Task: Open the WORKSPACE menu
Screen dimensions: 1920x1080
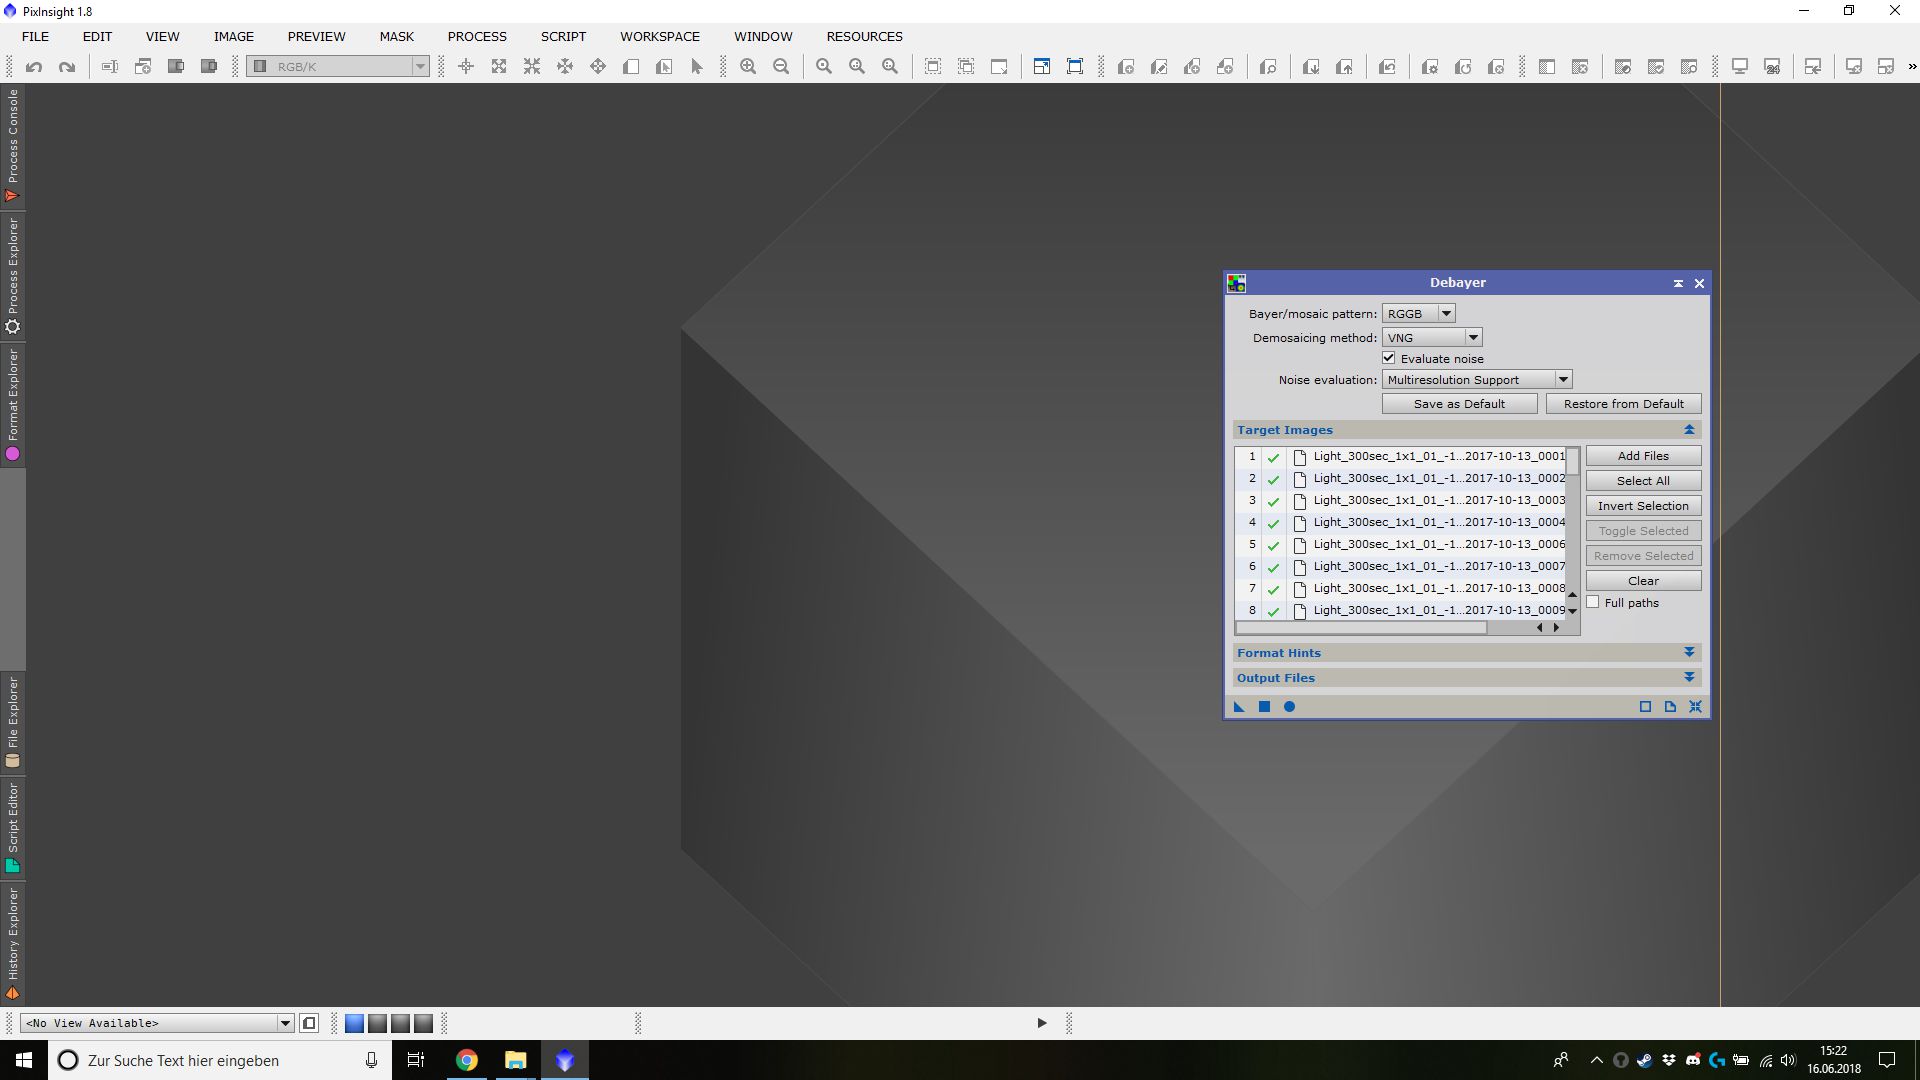Action: (x=659, y=36)
